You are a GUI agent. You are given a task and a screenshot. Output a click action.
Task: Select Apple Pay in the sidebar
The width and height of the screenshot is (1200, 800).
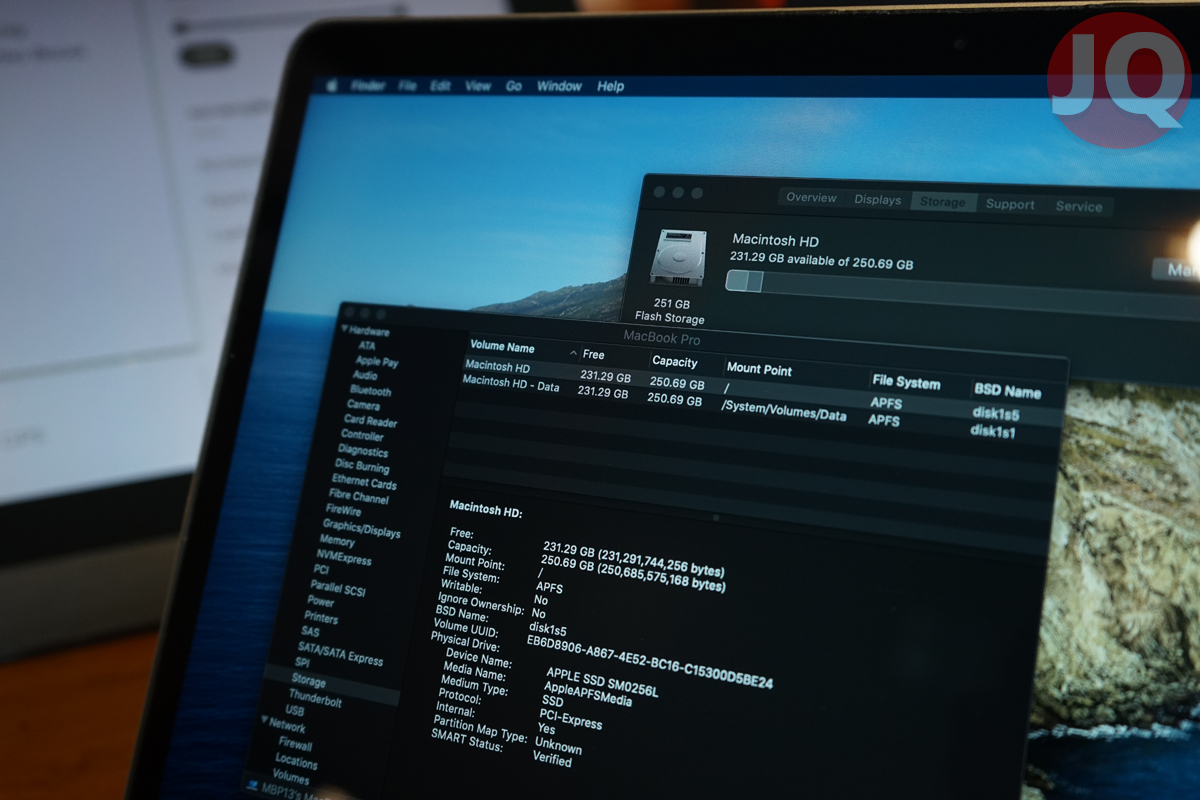point(376,361)
